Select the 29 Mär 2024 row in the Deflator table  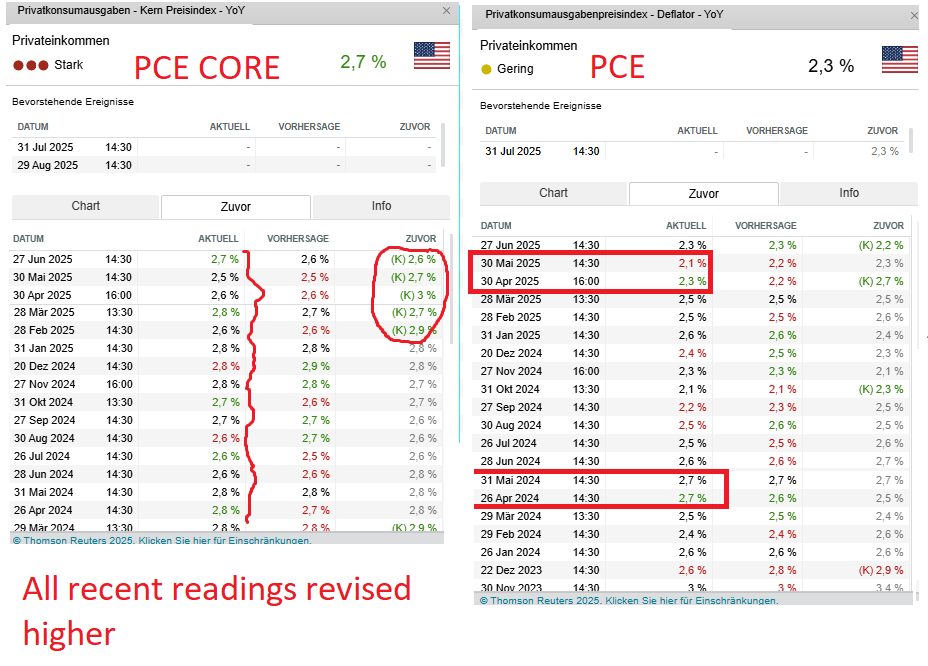pos(692,516)
